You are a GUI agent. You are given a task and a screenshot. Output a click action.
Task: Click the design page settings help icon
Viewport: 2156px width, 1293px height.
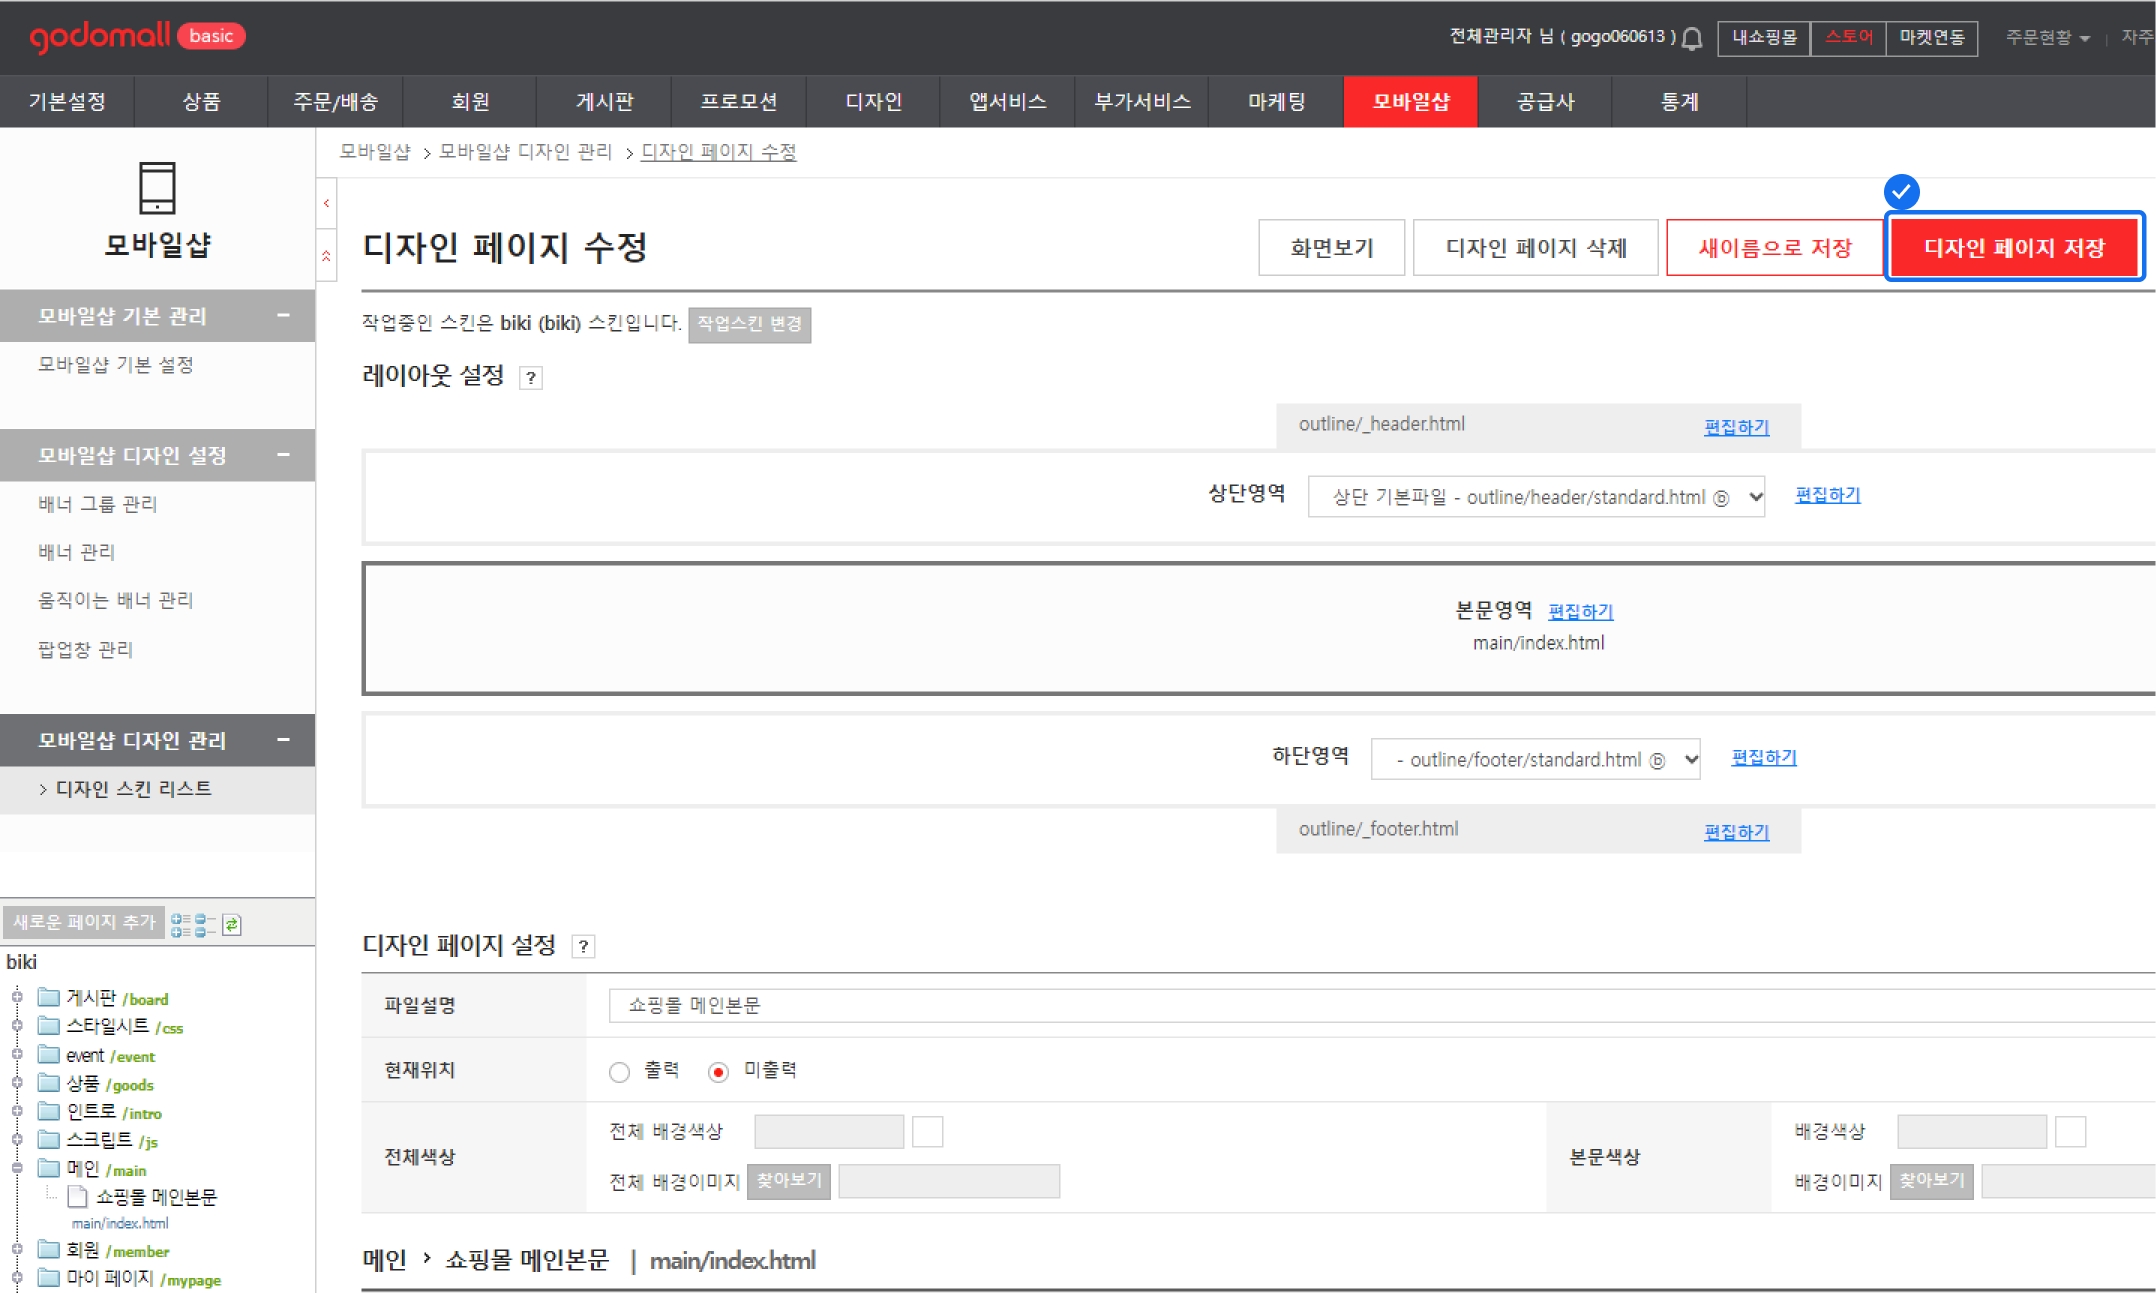pyautogui.click(x=583, y=946)
